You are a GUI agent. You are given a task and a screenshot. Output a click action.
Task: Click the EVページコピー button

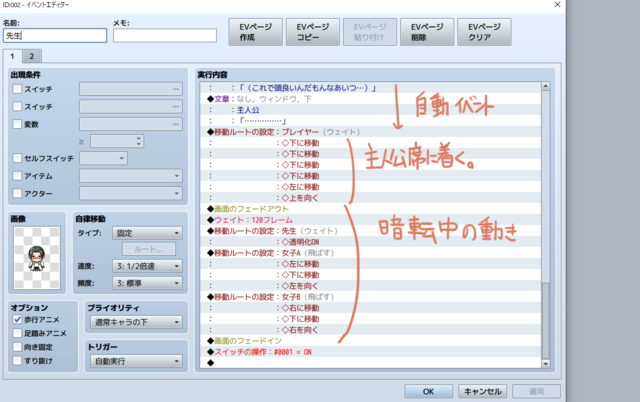313,32
